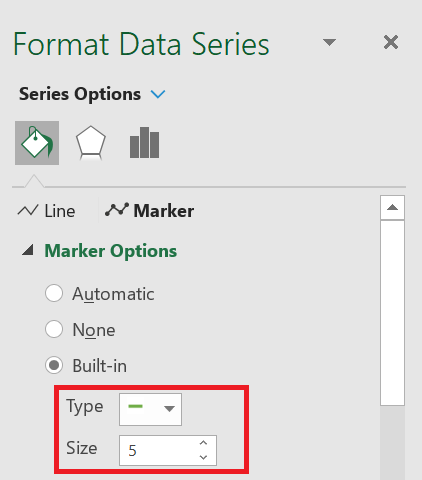
Task: Open the Series Options dropdown chevron
Action: click(158, 94)
